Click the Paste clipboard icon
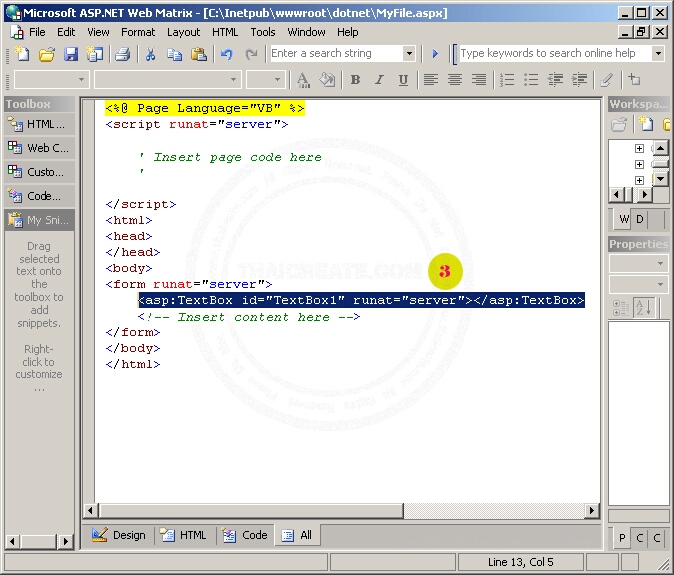 199,54
